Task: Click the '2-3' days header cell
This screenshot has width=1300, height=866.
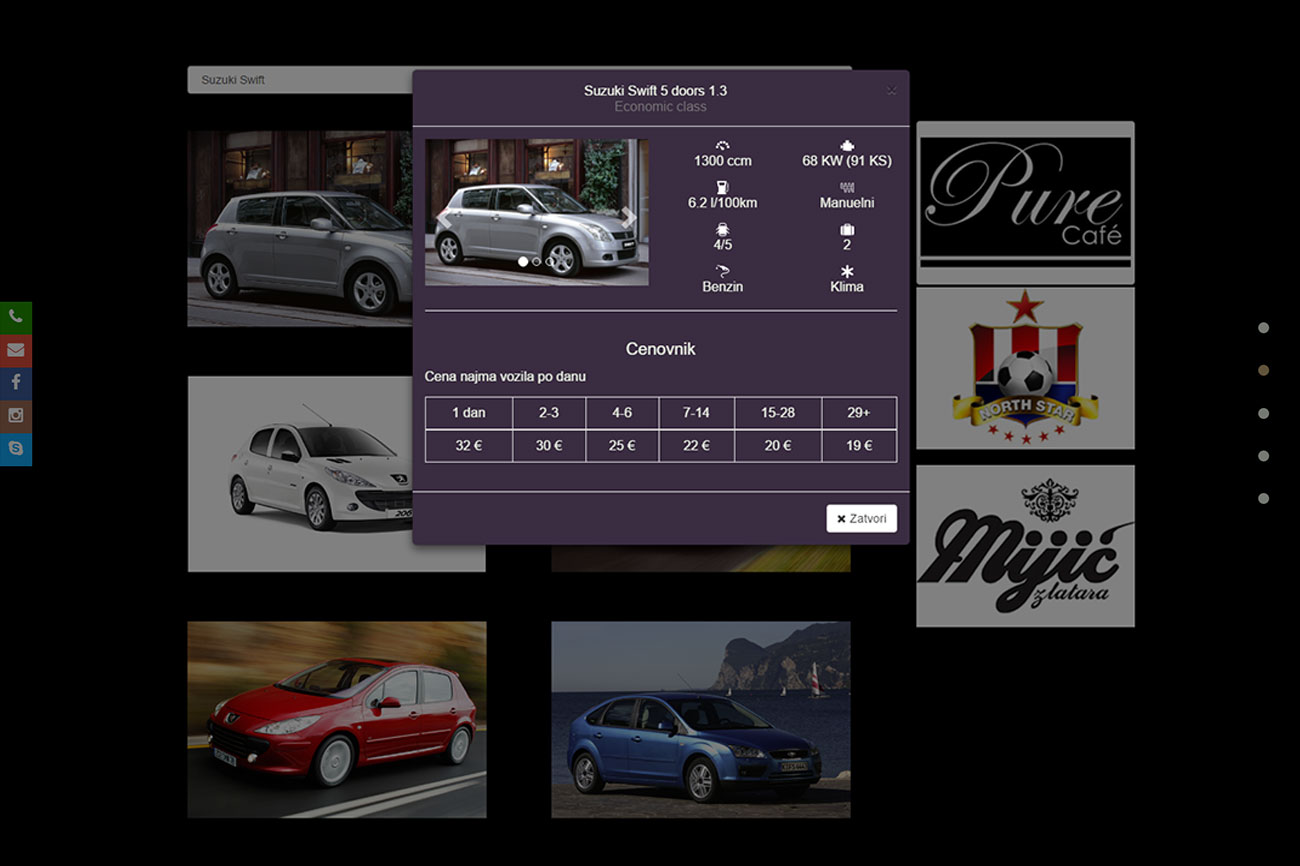Action: tap(549, 413)
